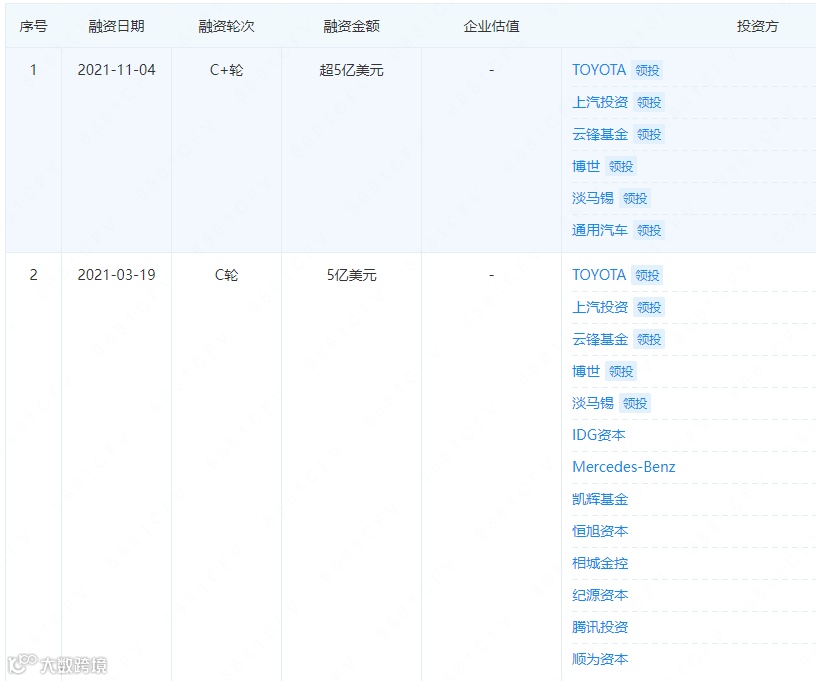Screen dimensions: 816x681
Task: Open 相城金控 investor link
Action: point(600,563)
